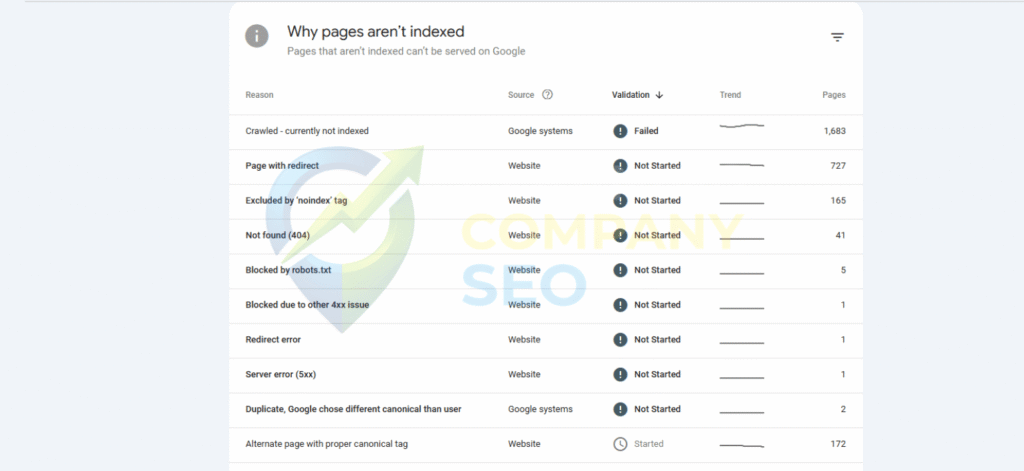Click the clock icon next to Started
Viewport: 1024px width, 471px height.
click(620, 444)
